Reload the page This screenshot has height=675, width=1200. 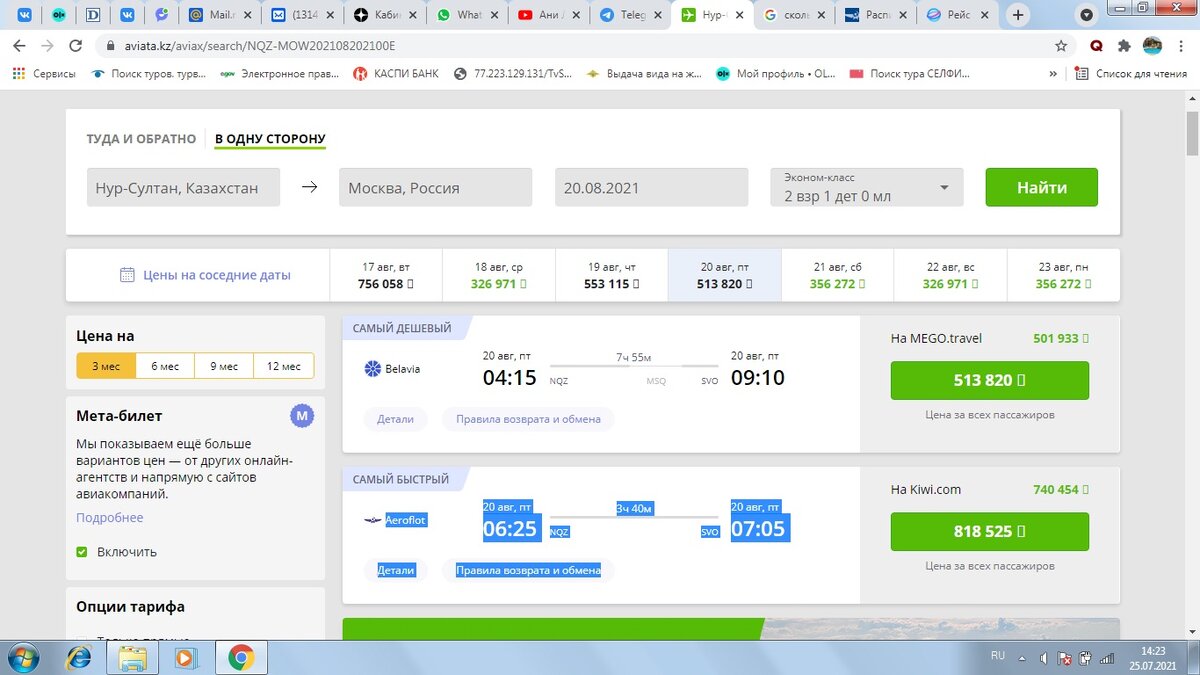(75, 46)
